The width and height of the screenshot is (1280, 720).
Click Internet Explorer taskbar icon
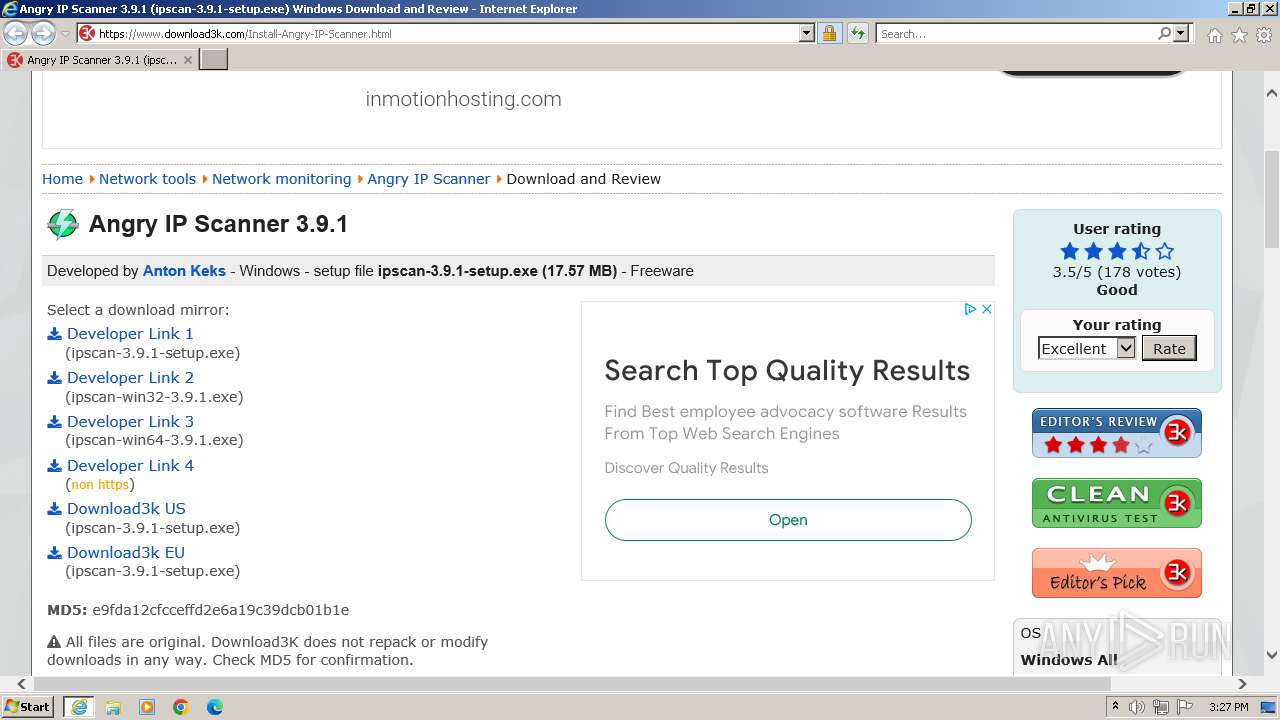pyautogui.click(x=79, y=707)
